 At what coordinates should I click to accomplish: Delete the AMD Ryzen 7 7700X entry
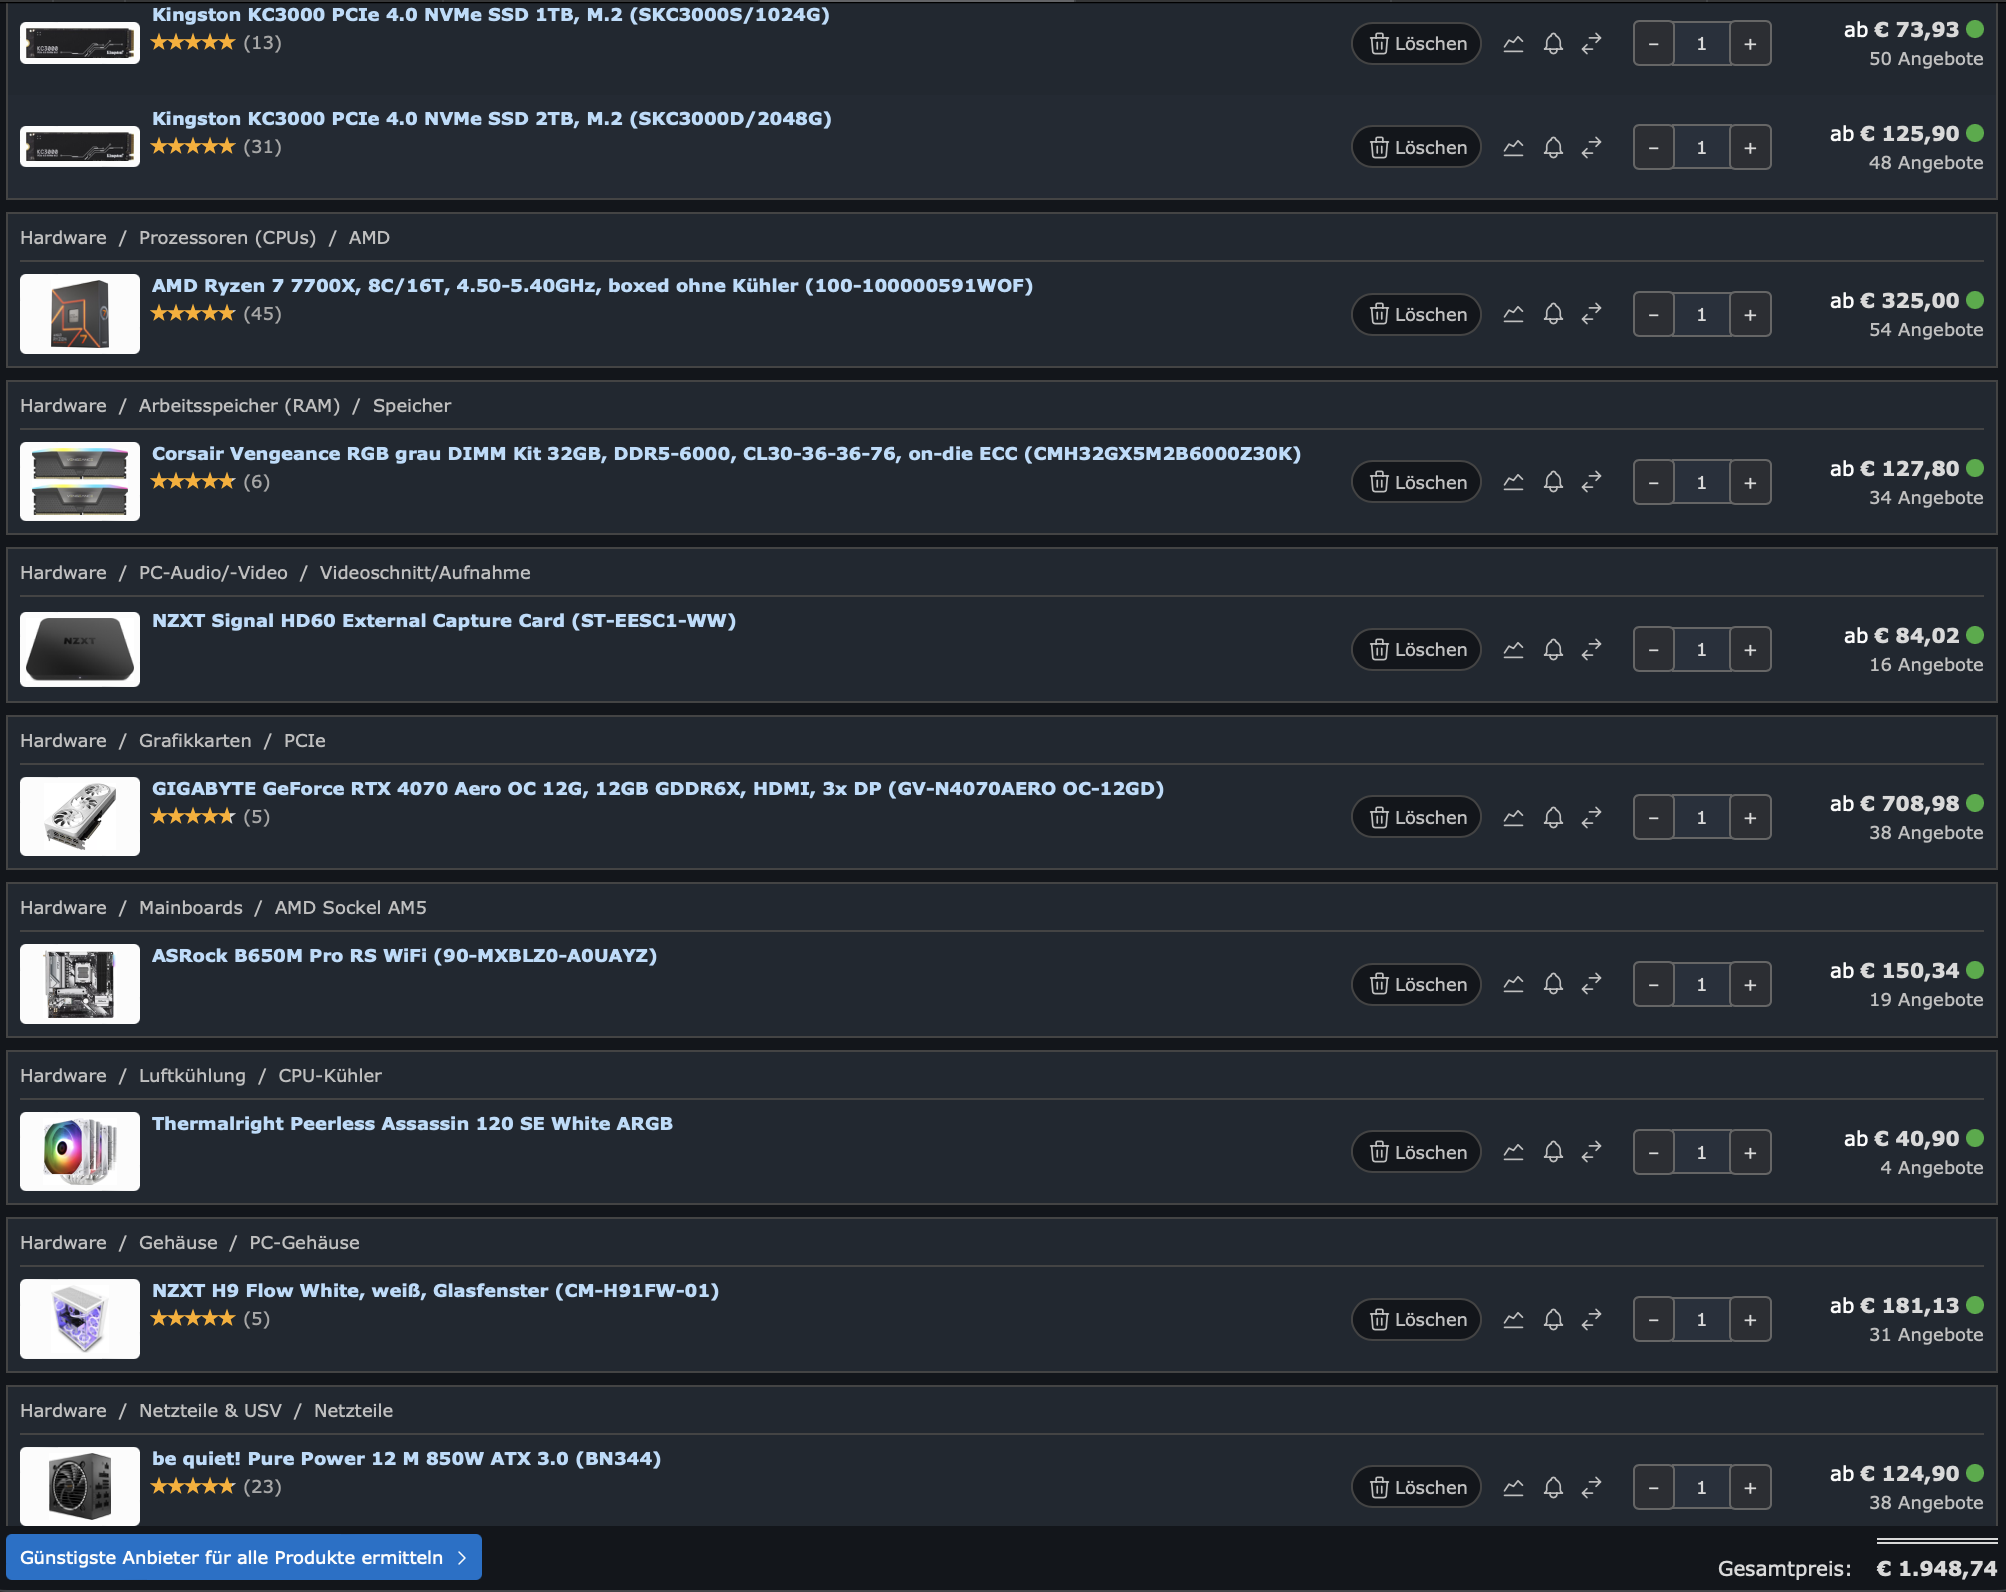click(x=1416, y=314)
